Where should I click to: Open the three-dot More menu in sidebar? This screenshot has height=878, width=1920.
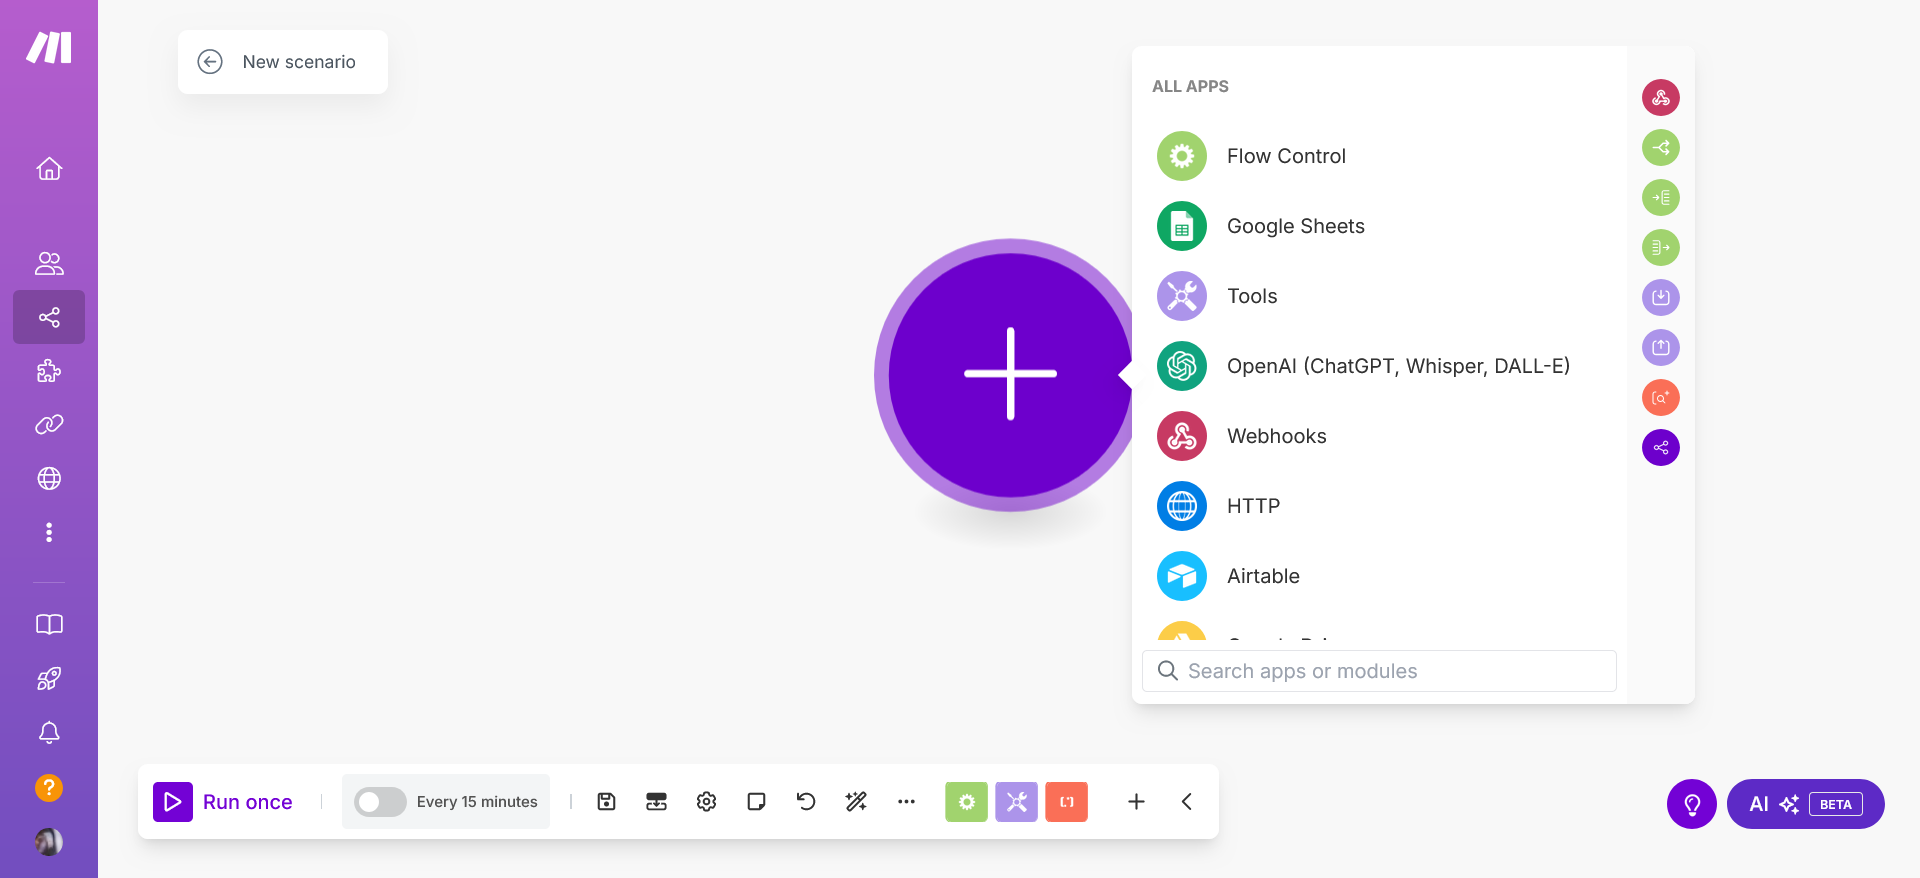(49, 532)
